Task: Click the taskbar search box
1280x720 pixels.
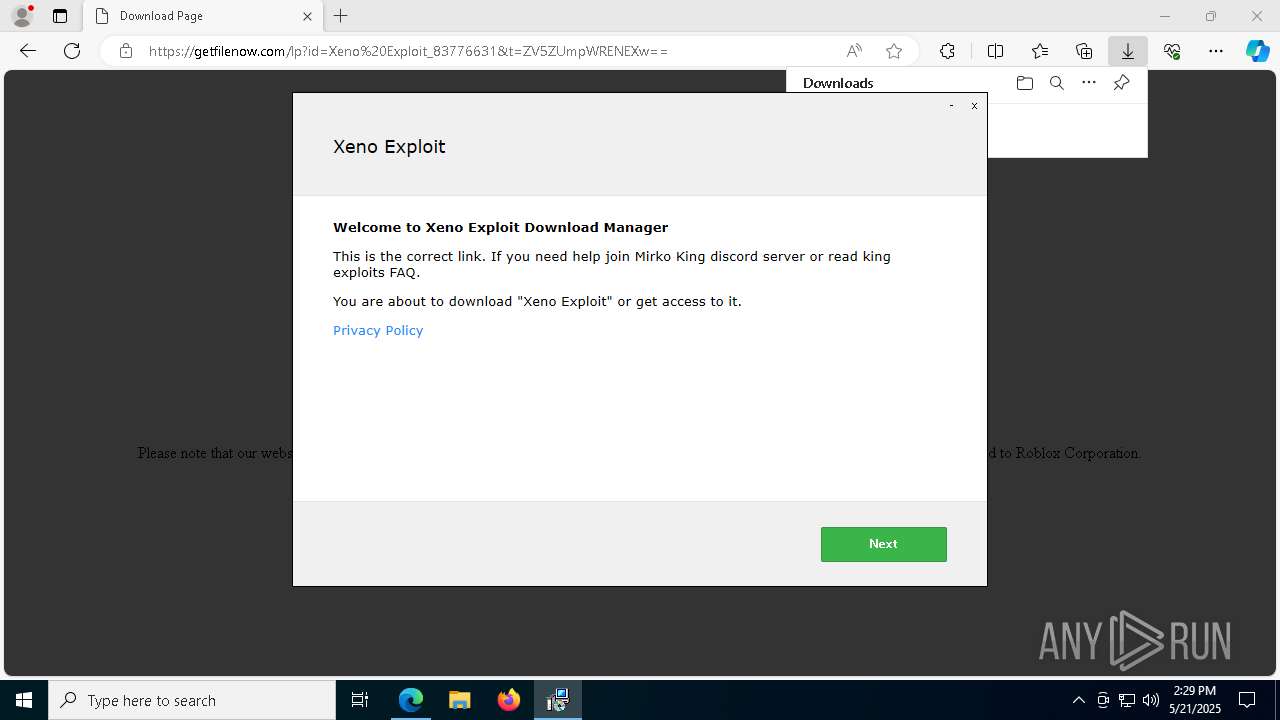Action: [192, 700]
